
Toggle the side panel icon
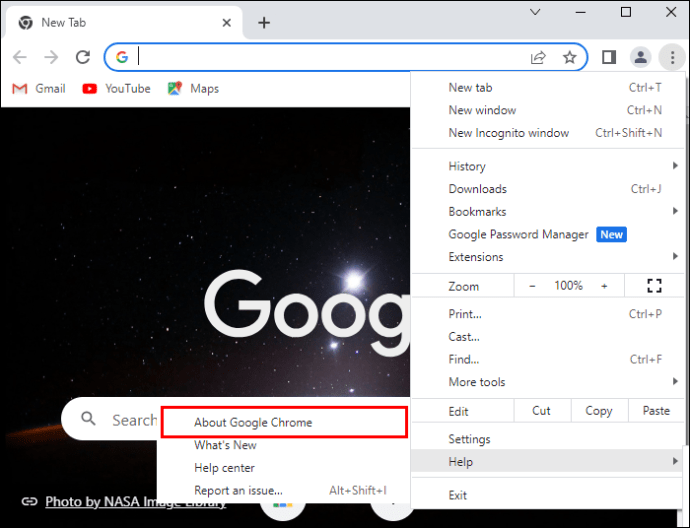[x=609, y=57]
